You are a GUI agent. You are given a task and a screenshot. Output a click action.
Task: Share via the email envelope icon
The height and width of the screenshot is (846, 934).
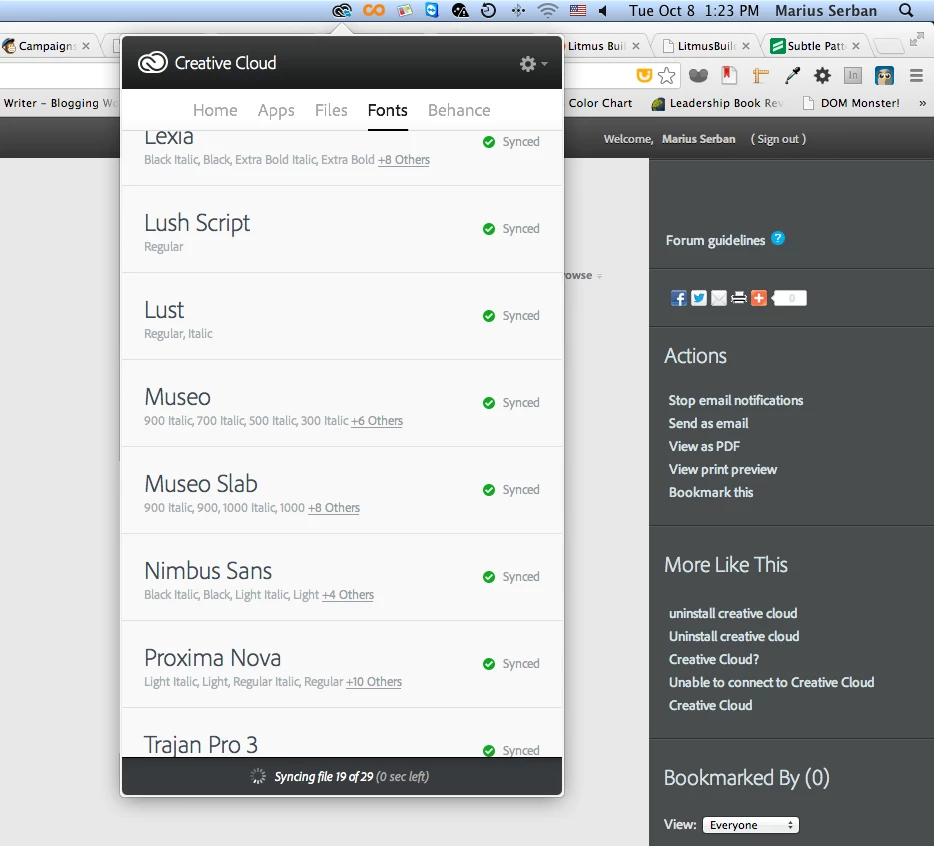pyautogui.click(x=719, y=298)
